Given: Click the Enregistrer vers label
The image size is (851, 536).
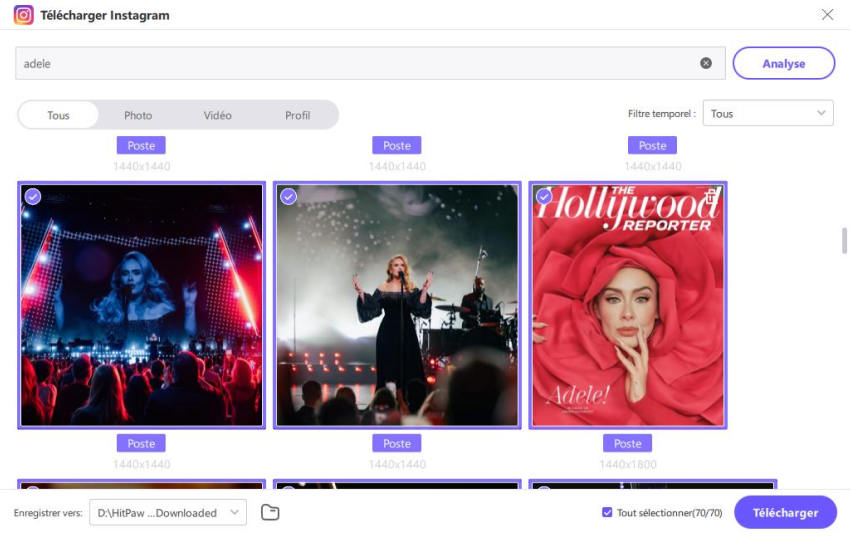Looking at the screenshot, I should click(48, 513).
